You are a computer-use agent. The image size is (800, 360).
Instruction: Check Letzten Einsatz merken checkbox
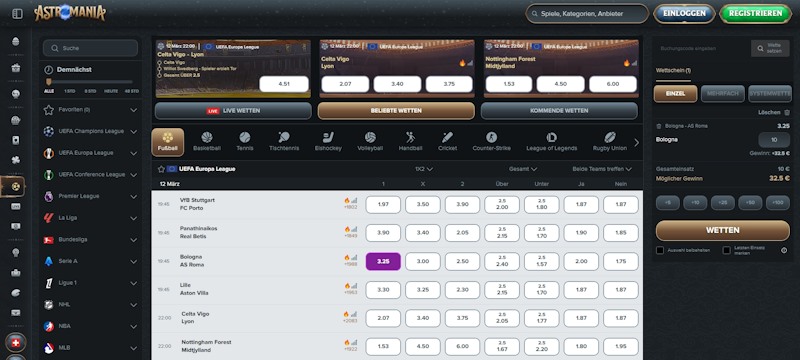click(727, 250)
